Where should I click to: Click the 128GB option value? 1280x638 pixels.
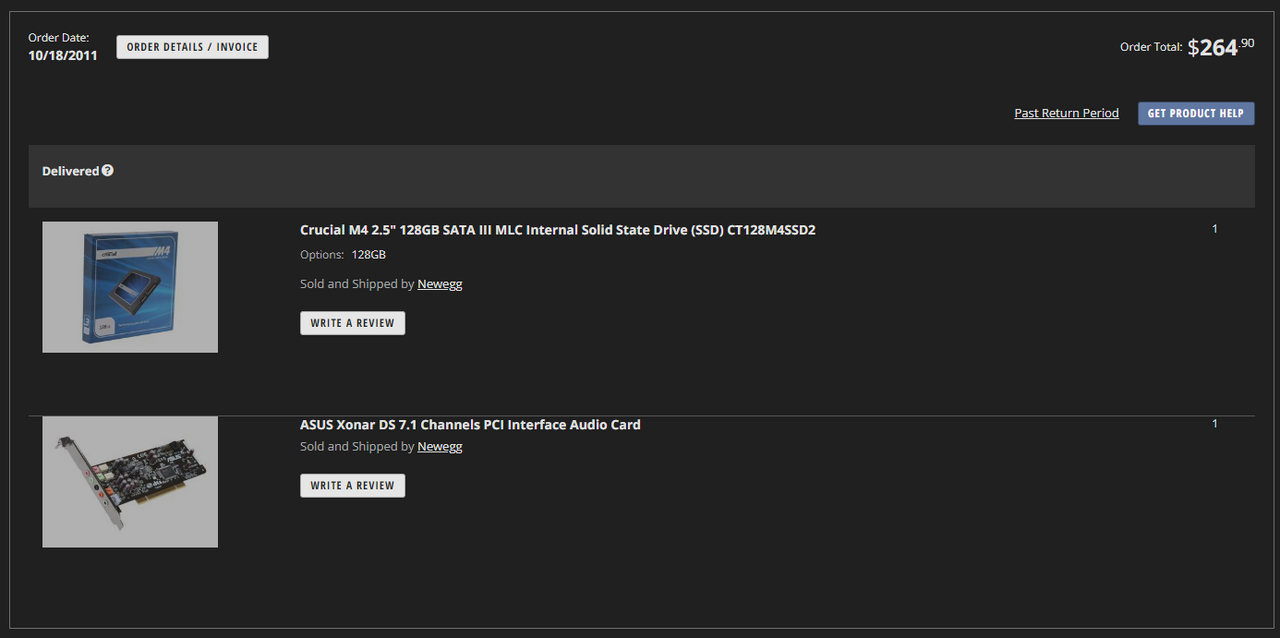click(x=368, y=255)
